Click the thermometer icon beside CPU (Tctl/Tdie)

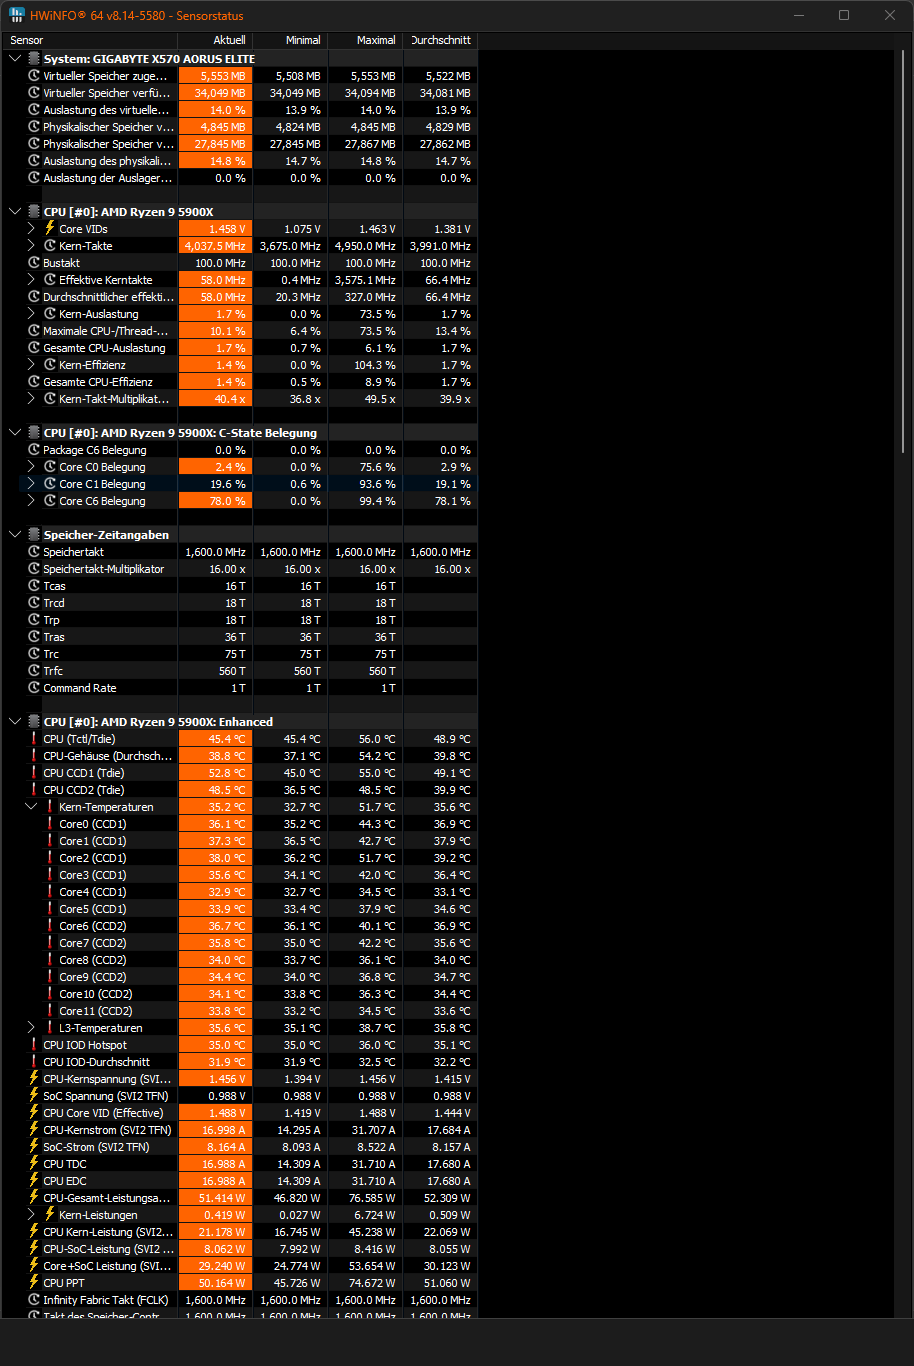(x=34, y=739)
